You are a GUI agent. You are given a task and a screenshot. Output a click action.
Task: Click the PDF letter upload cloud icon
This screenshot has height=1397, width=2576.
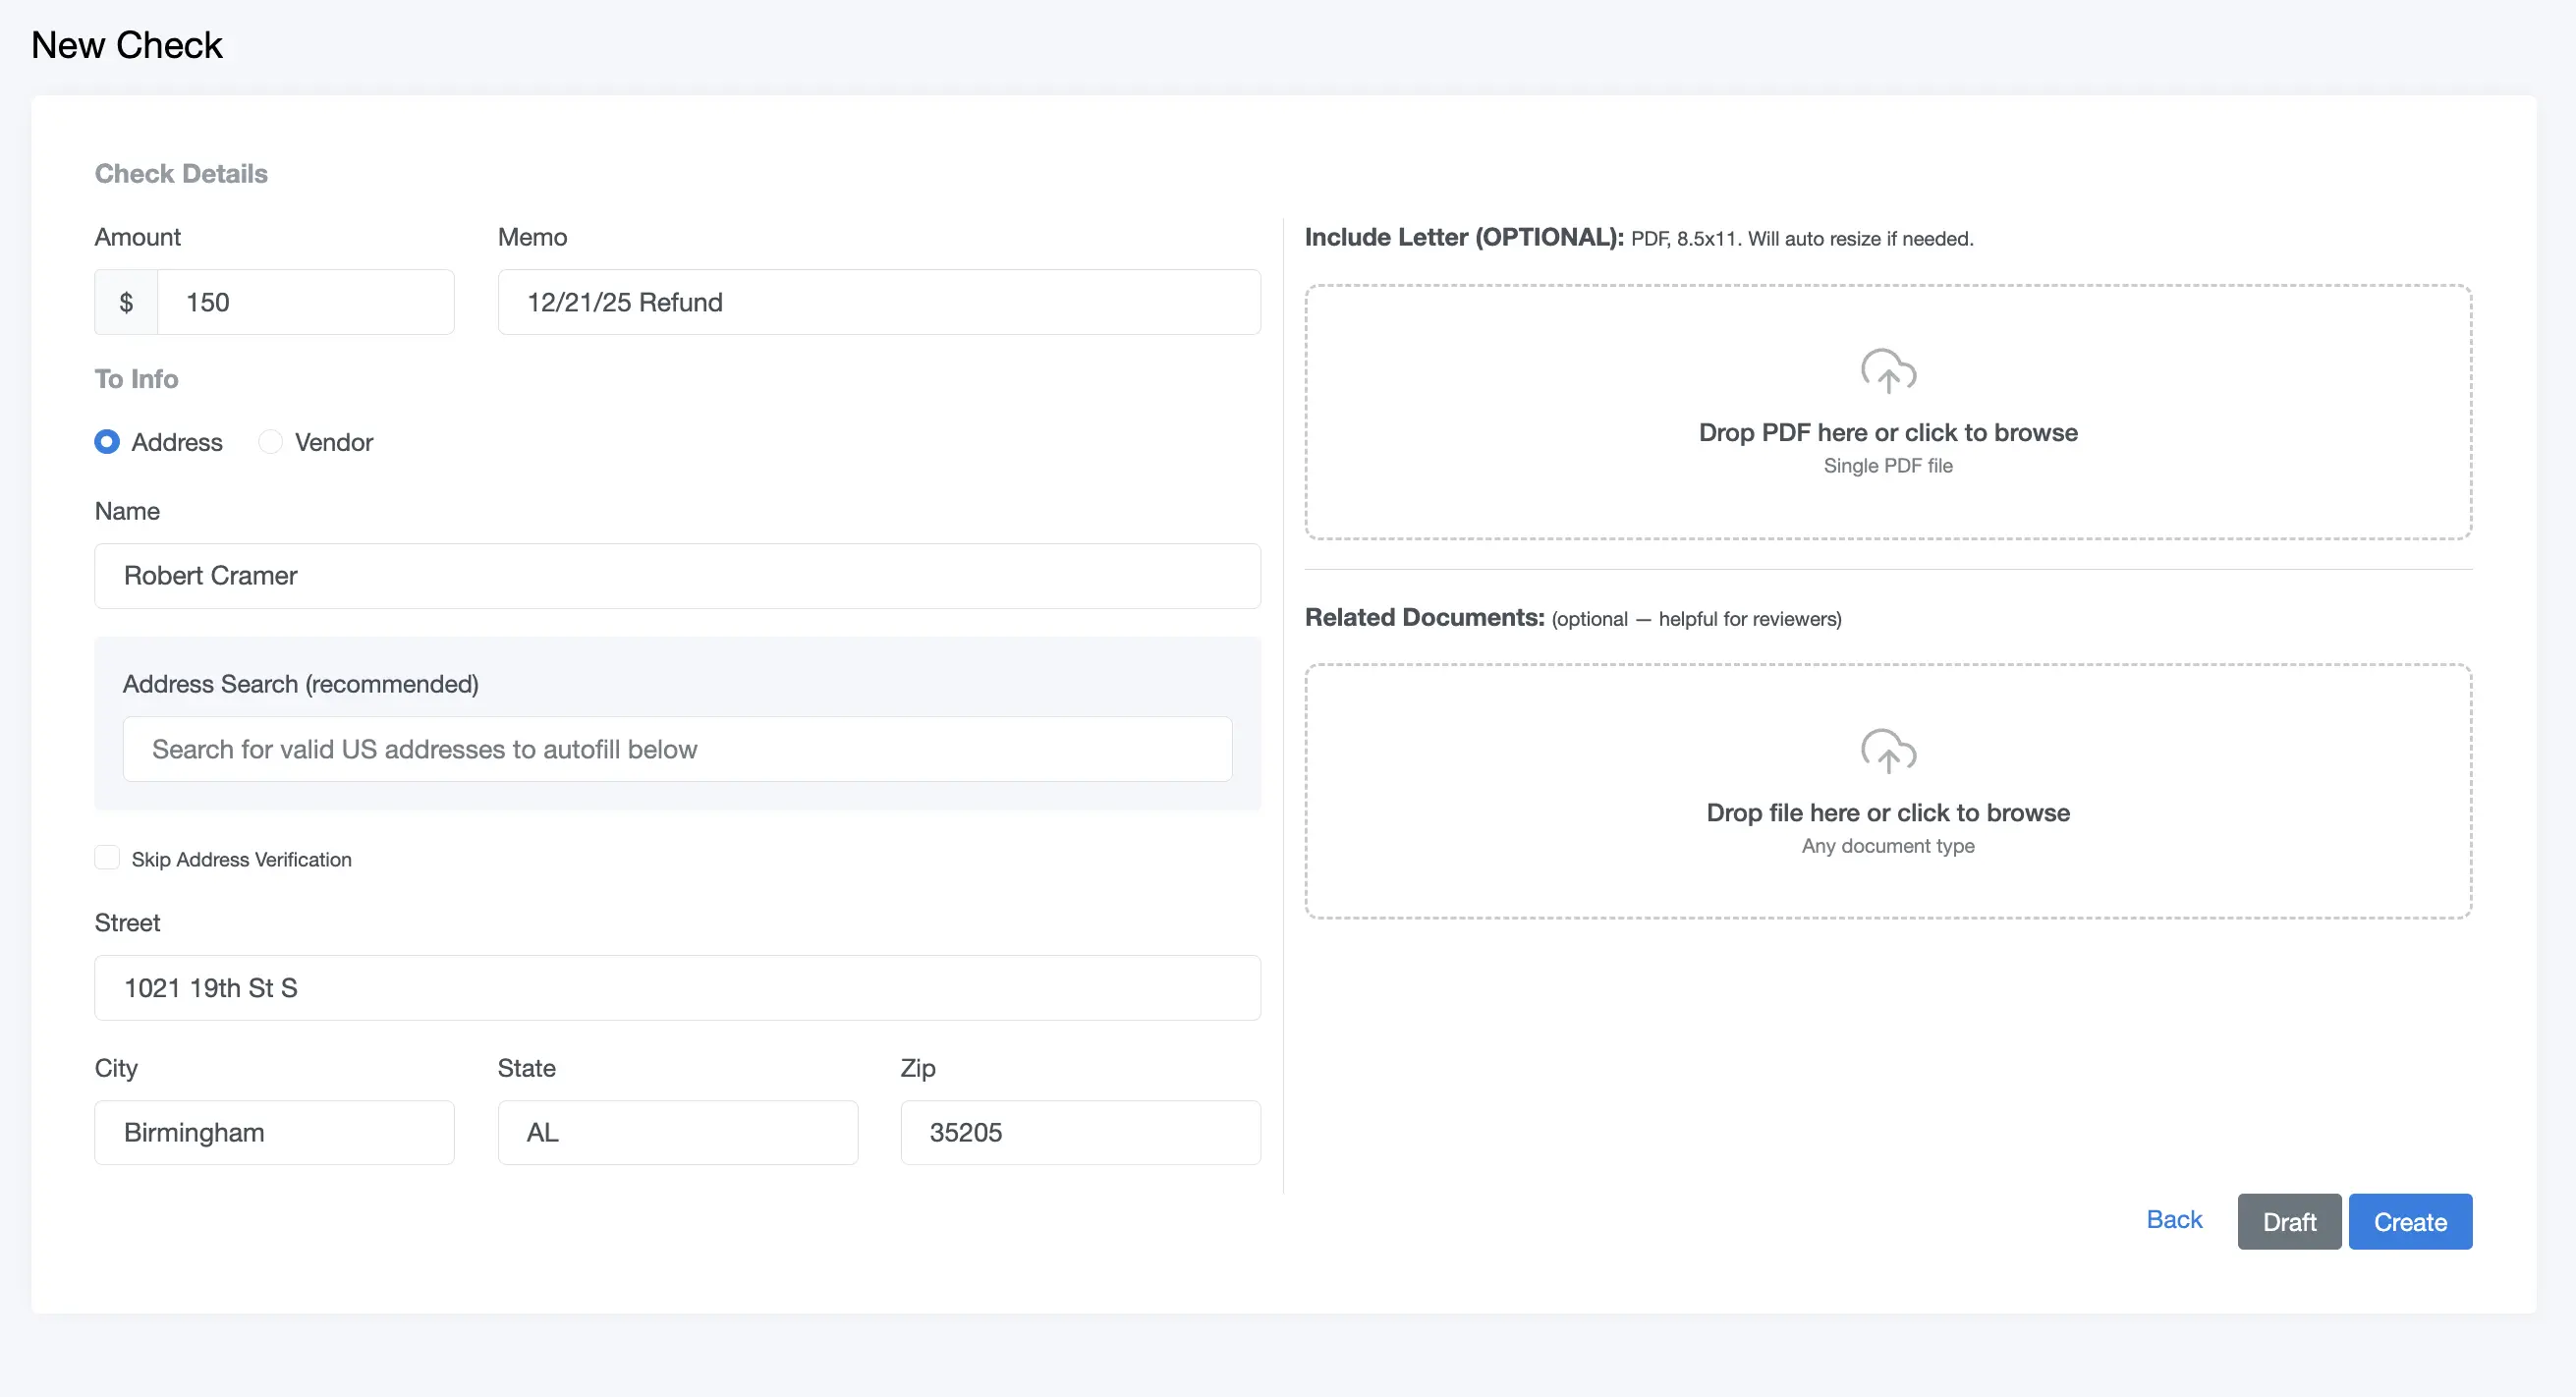point(1887,371)
